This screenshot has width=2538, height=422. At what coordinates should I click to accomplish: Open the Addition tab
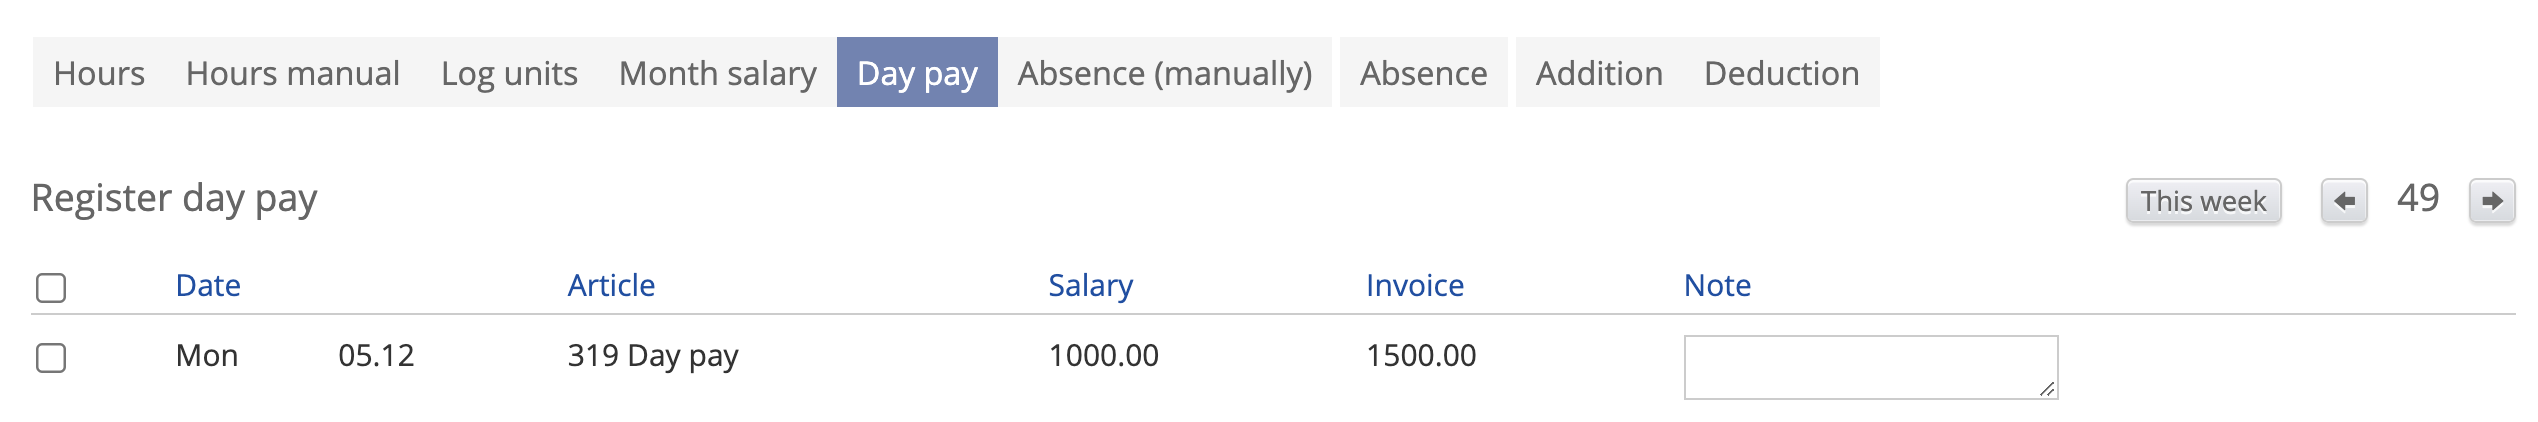coord(1599,73)
